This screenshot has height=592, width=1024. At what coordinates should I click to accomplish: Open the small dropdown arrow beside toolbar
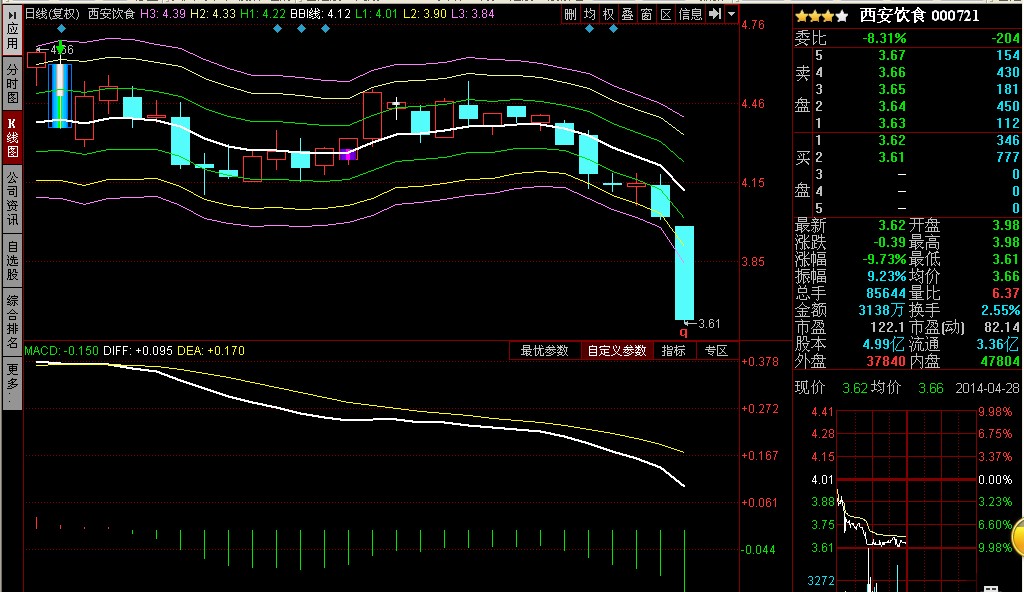pyautogui.click(x=731, y=14)
